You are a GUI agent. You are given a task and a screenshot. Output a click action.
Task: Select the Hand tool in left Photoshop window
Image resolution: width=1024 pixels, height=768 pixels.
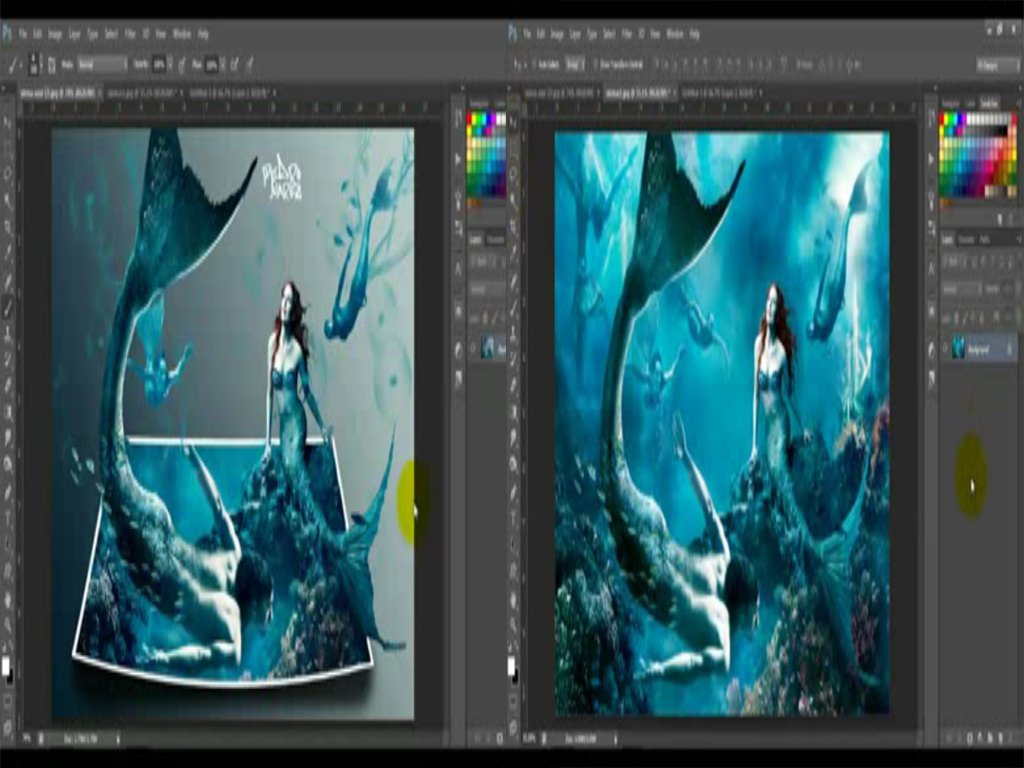click(x=8, y=599)
